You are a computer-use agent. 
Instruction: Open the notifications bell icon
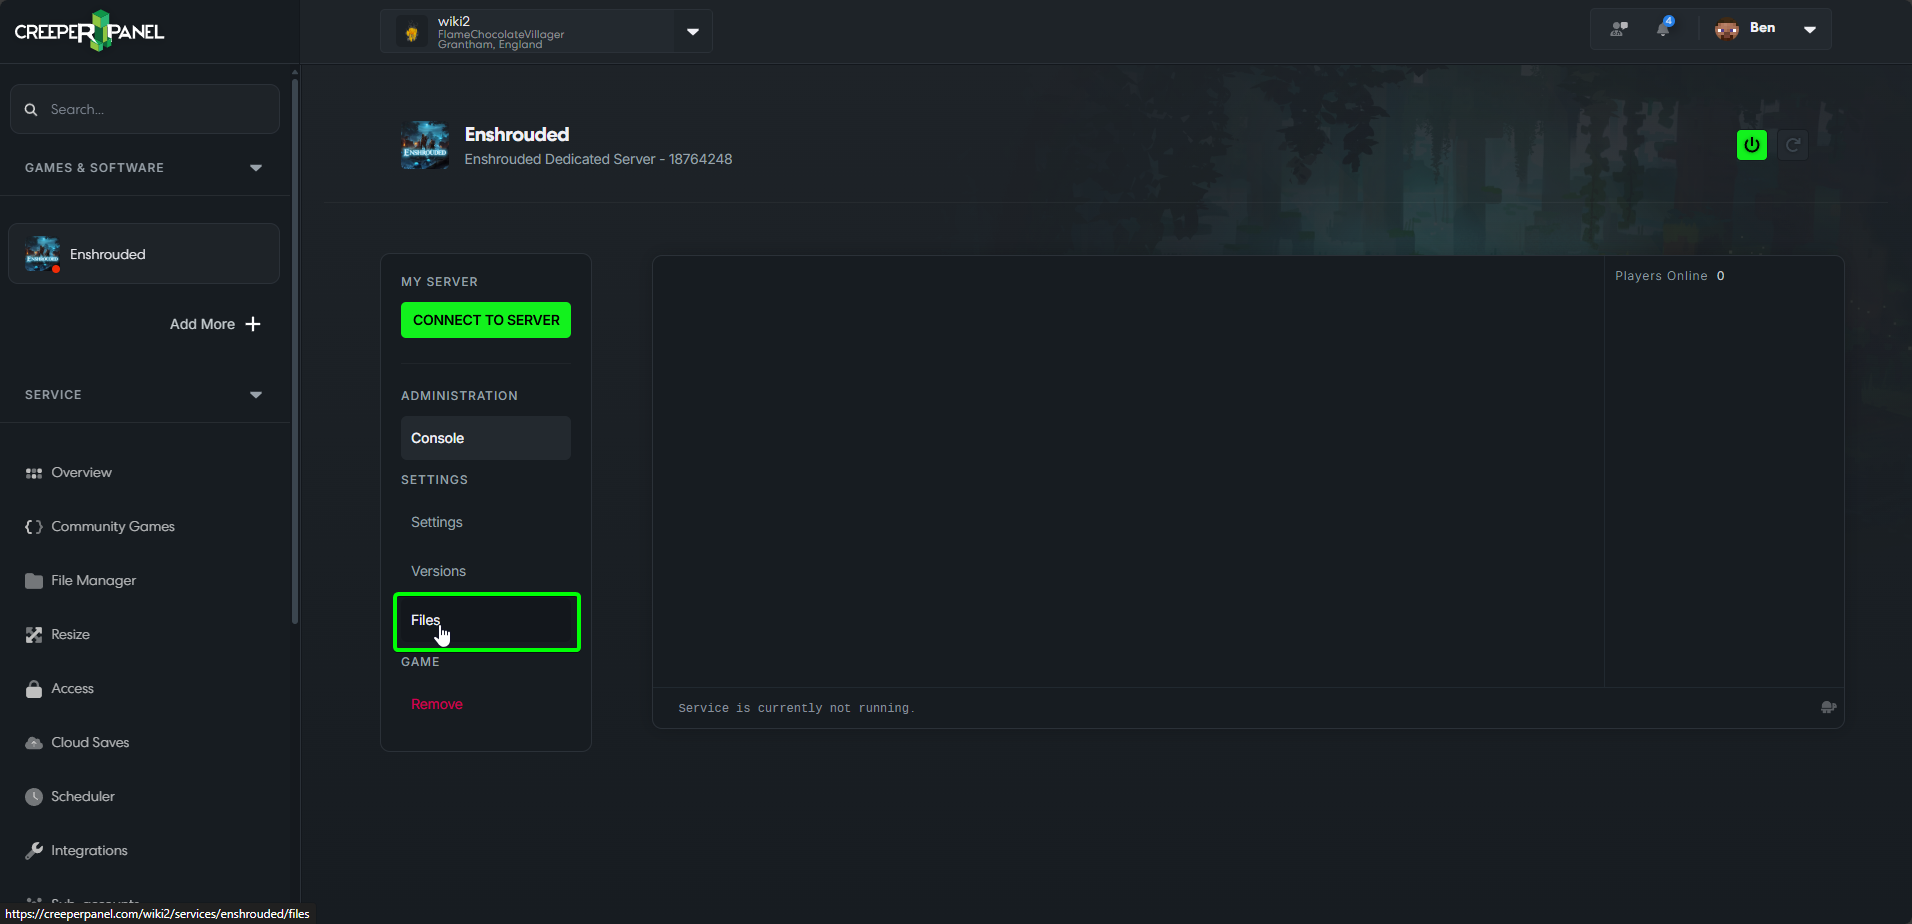[x=1663, y=28]
